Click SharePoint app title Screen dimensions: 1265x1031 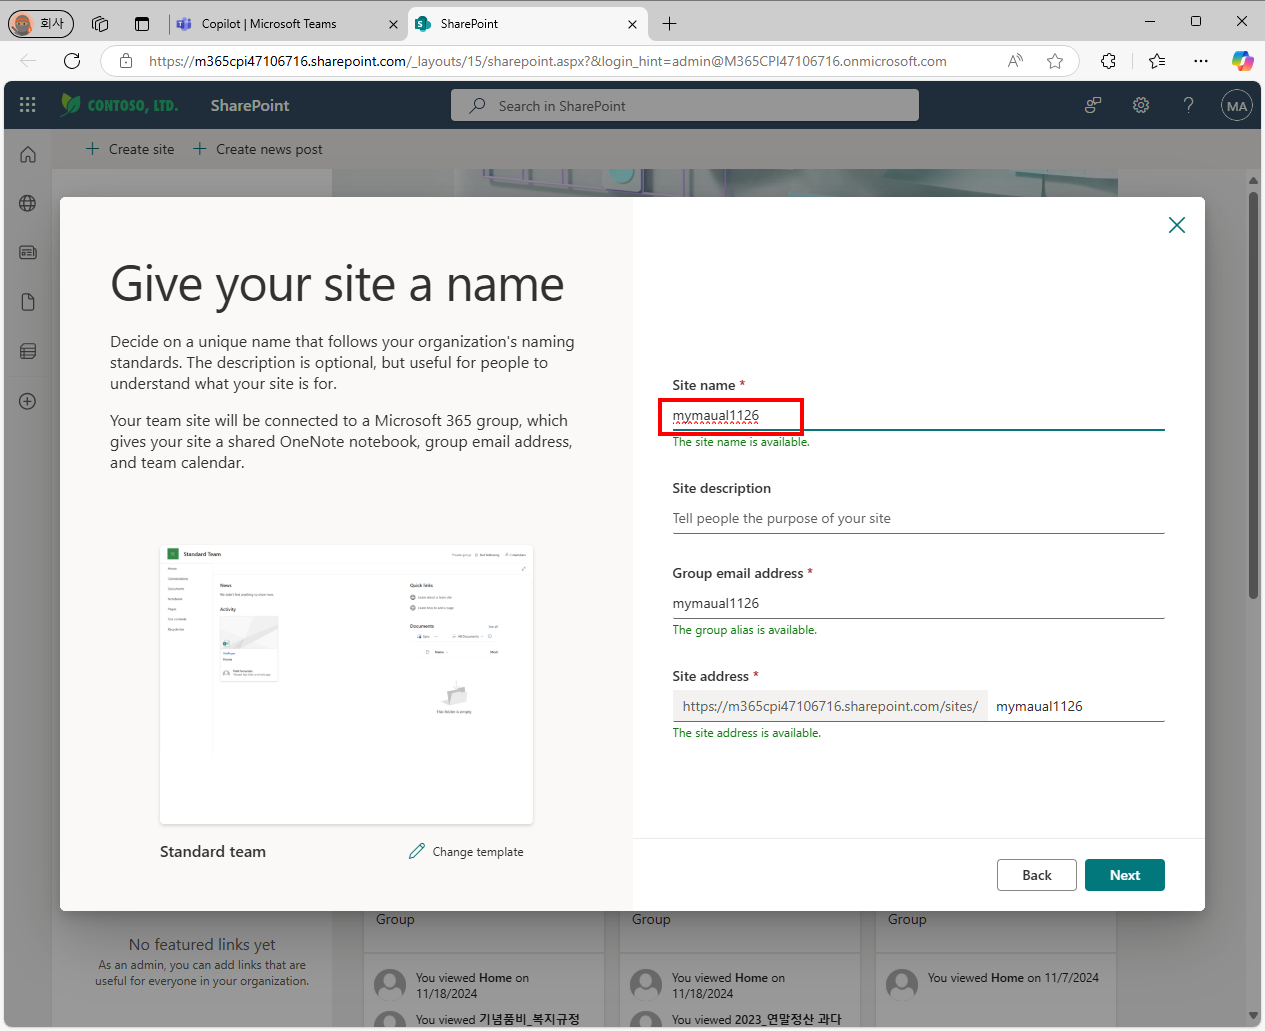[x=250, y=105]
